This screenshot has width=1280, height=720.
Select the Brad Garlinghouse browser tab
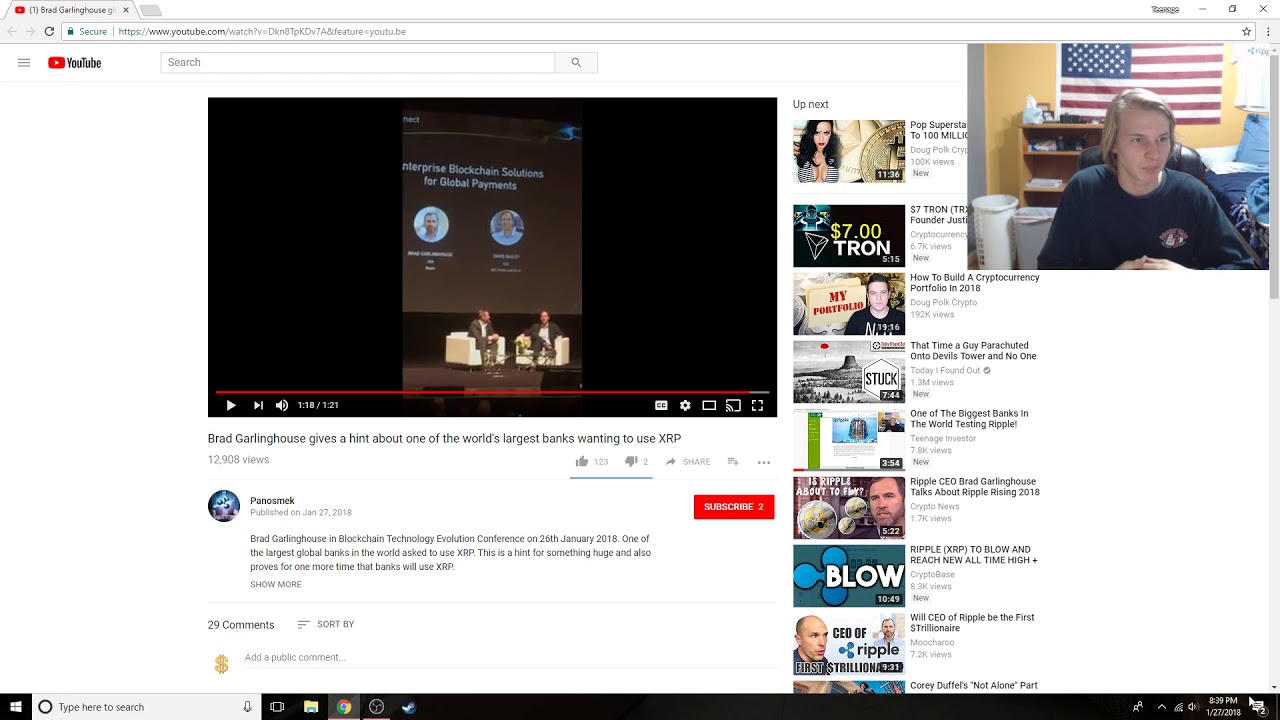pos(72,10)
